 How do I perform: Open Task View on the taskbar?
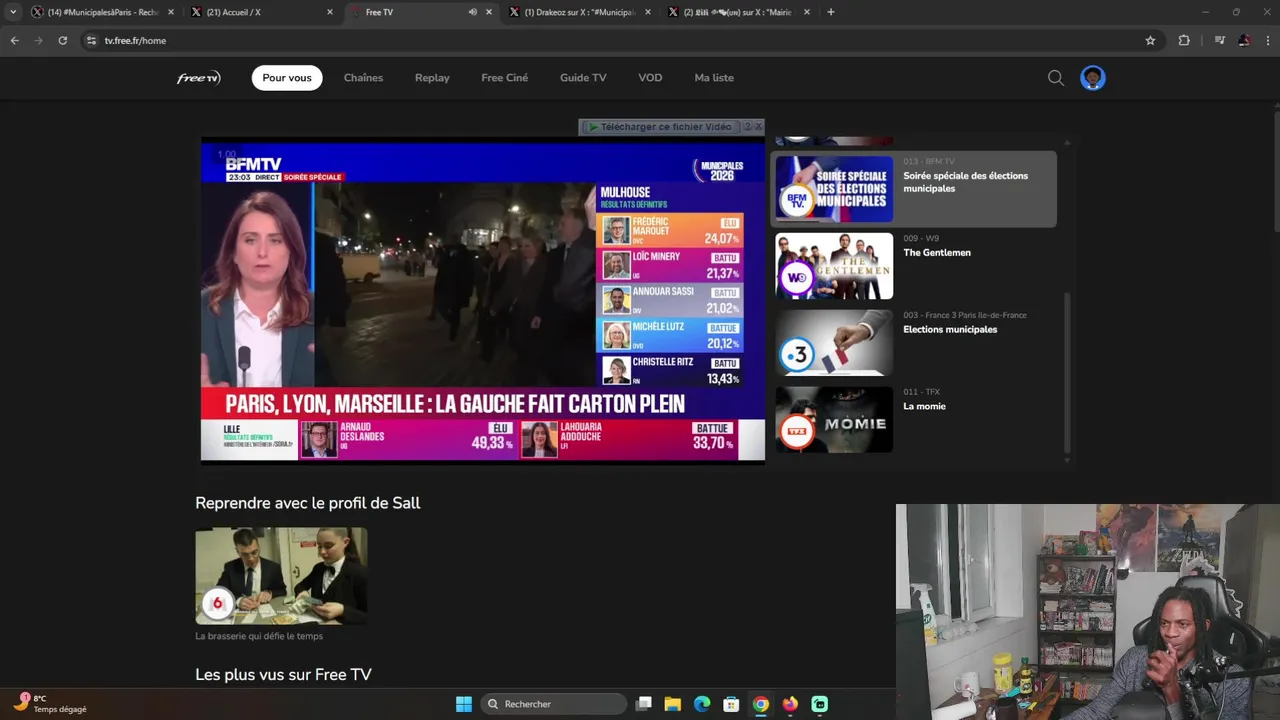coord(644,704)
